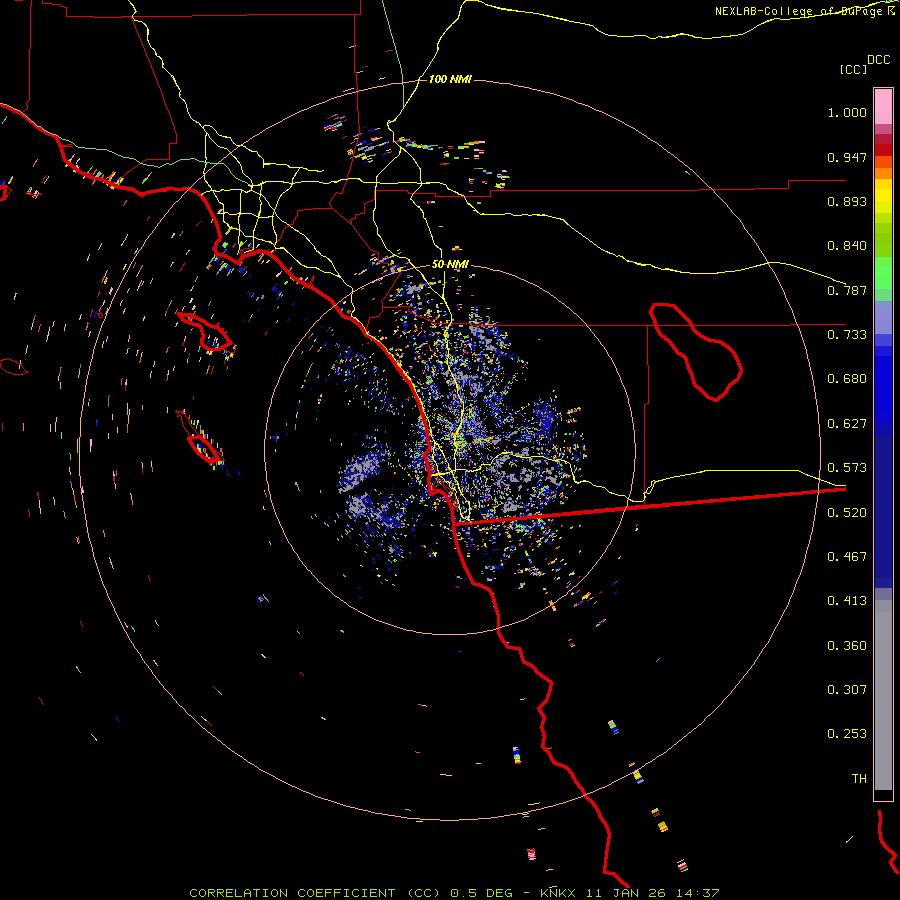Pick the lavender swatch on the color bar

[x=883, y=317]
